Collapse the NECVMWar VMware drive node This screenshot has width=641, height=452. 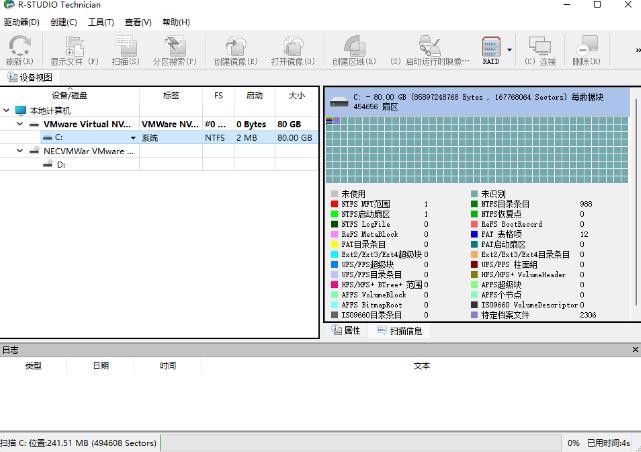tap(20, 151)
